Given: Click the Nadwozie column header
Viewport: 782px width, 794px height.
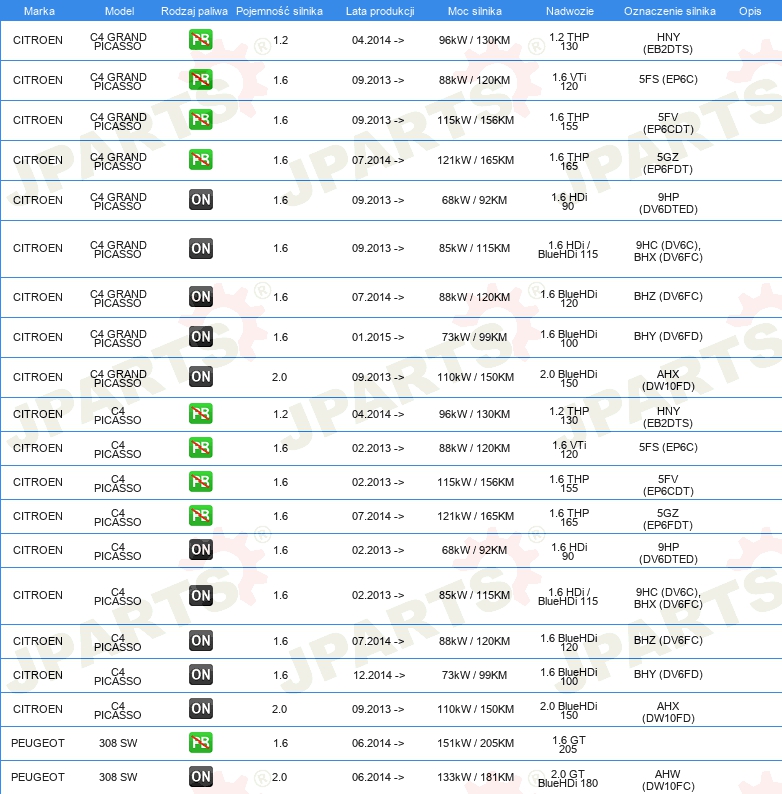Looking at the screenshot, I should (569, 11).
